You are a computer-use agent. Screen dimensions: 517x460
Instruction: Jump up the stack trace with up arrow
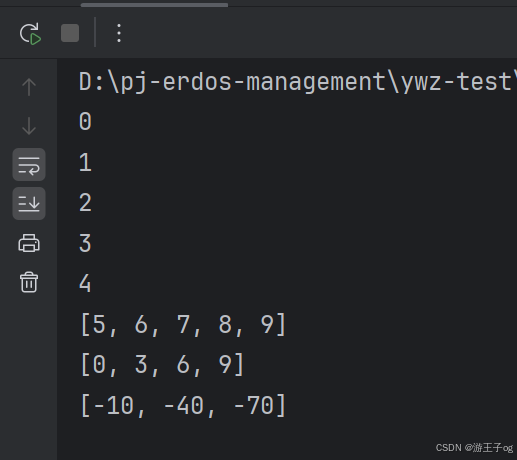29,87
